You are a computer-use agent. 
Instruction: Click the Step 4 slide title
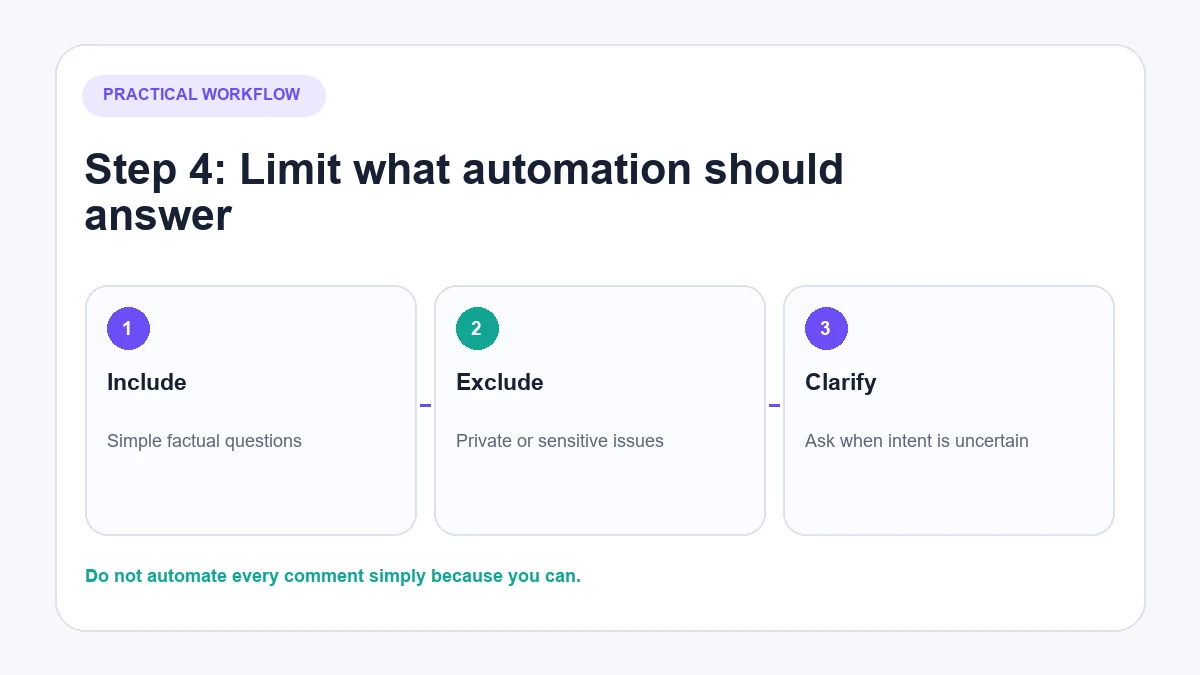[x=464, y=192]
